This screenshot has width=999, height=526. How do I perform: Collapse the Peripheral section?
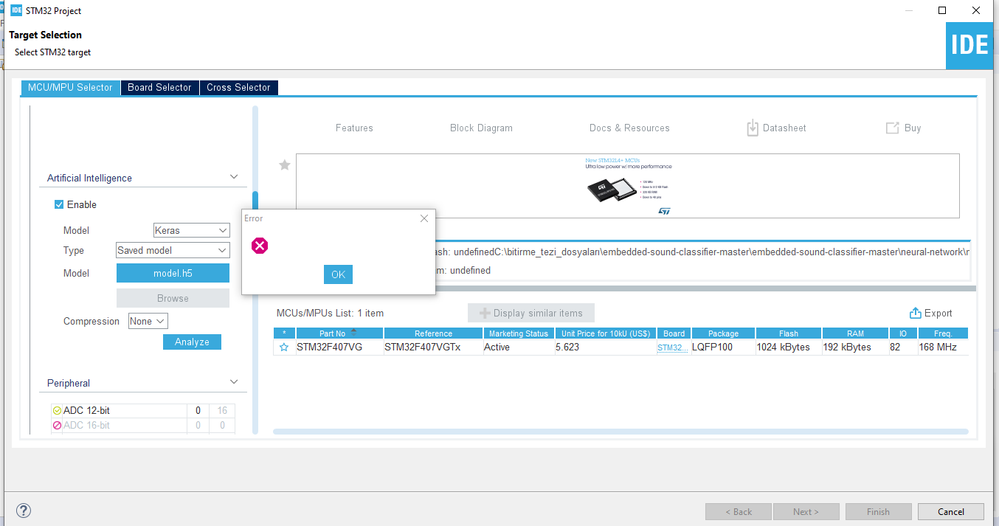[234, 382]
